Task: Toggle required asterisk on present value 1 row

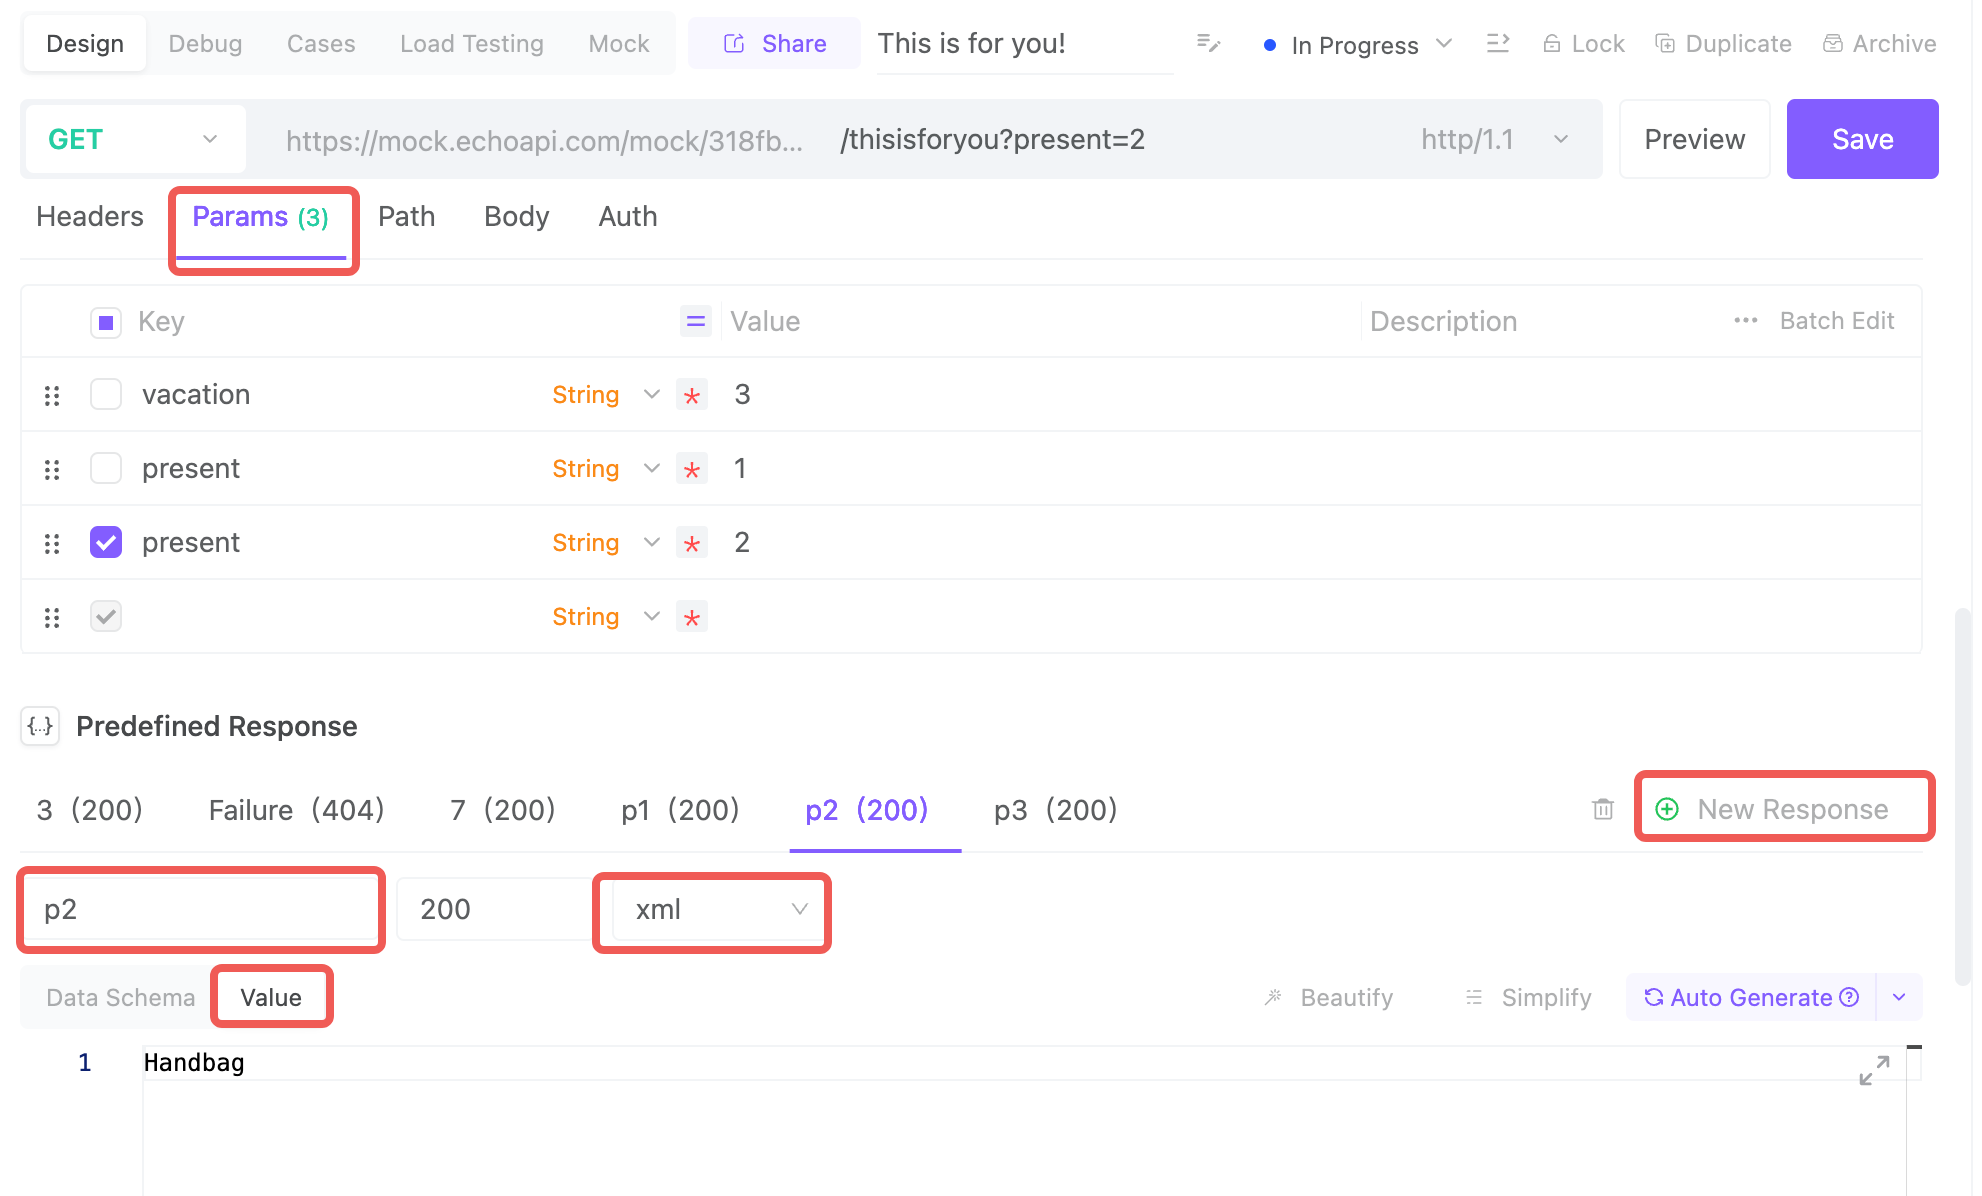Action: pyautogui.click(x=692, y=469)
